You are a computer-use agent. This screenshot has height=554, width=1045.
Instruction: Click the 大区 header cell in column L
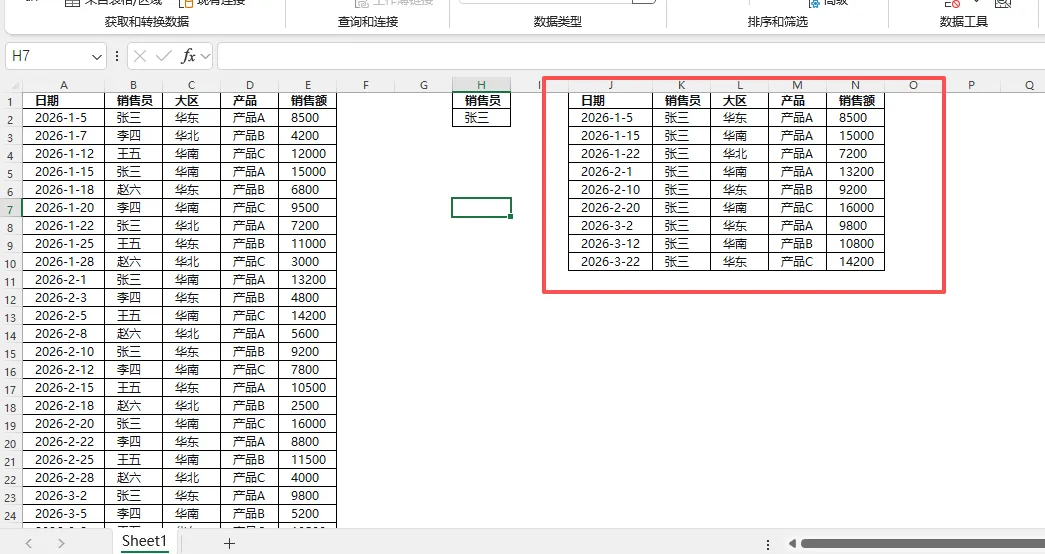739,101
